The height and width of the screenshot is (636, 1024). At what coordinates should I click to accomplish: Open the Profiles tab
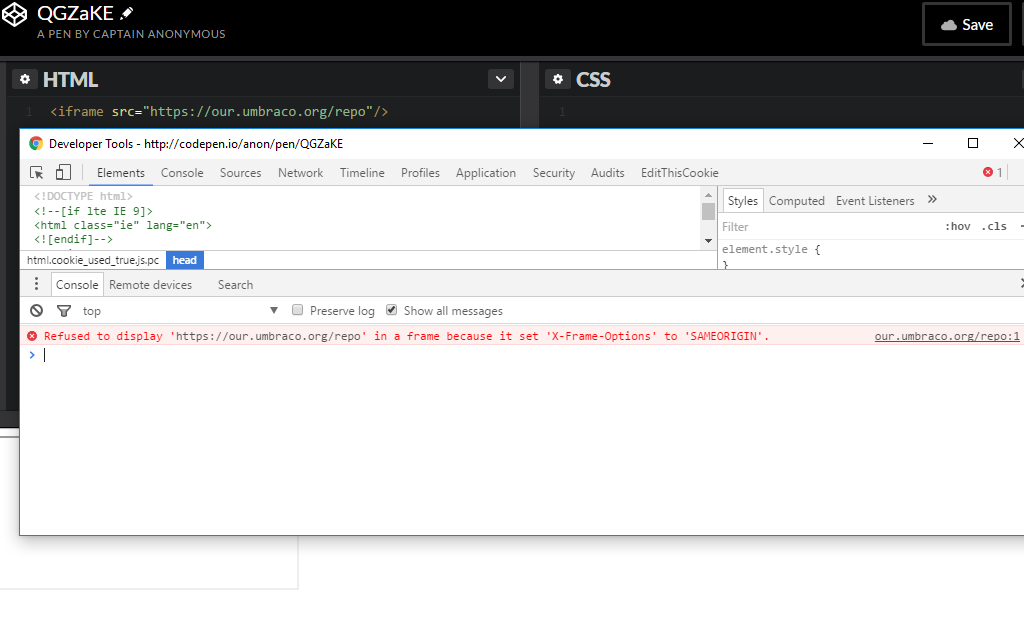420,173
